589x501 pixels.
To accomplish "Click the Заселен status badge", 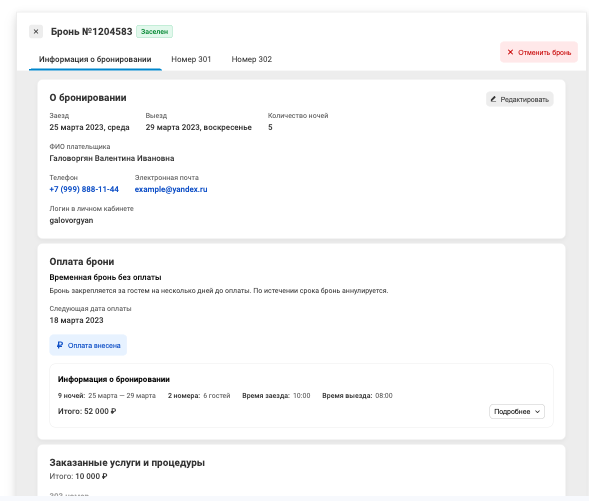I will [154, 32].
